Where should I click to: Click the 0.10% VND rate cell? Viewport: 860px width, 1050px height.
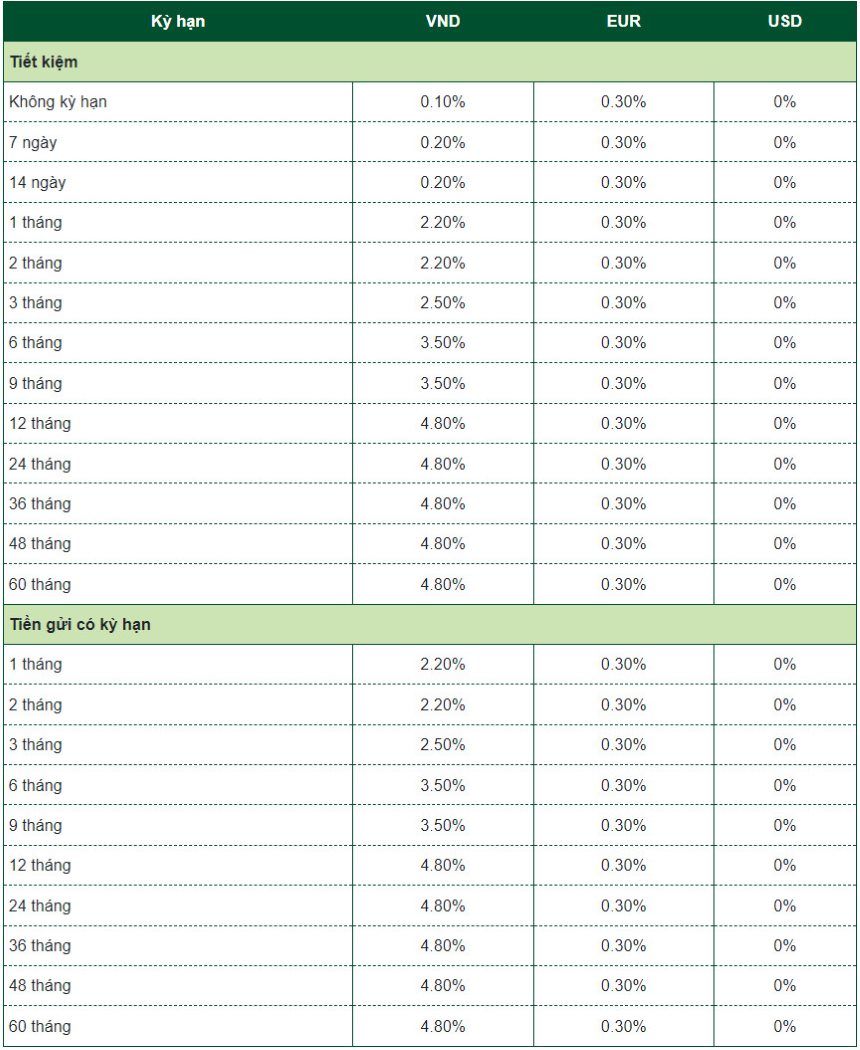point(443,102)
